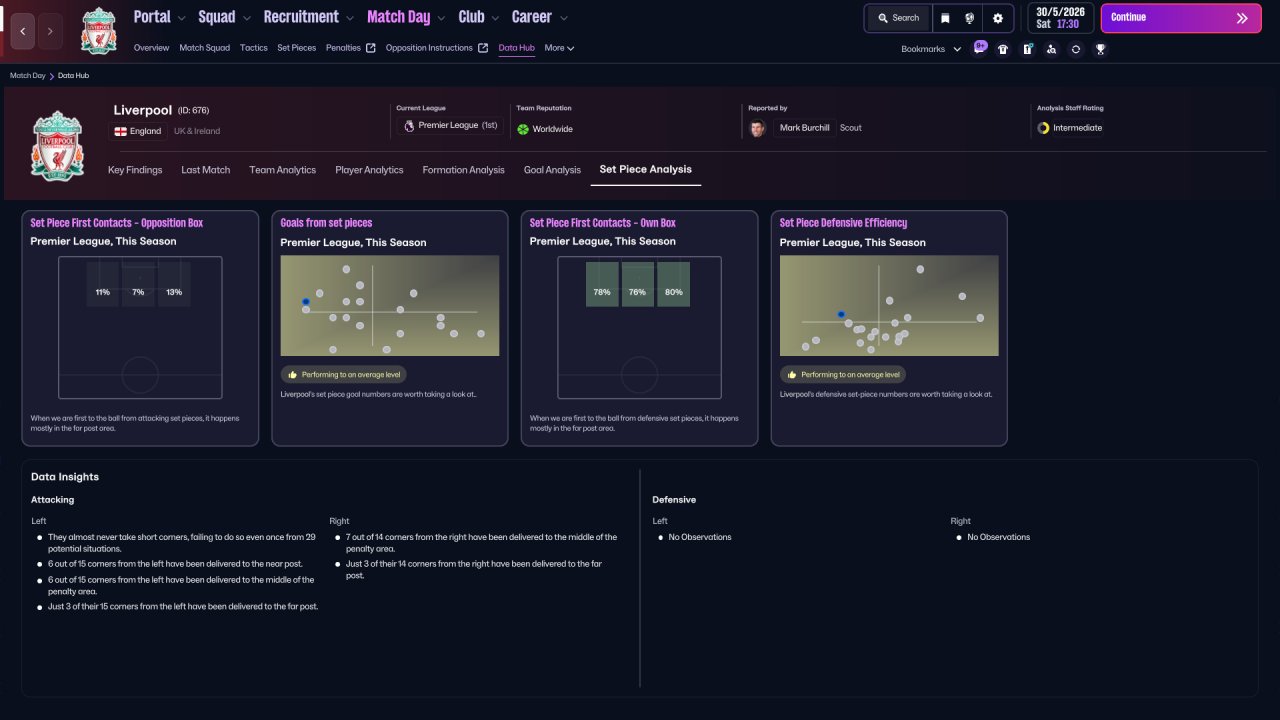The height and width of the screenshot is (720, 1280).
Task: Click the Mark Burchill name link
Action: point(805,128)
